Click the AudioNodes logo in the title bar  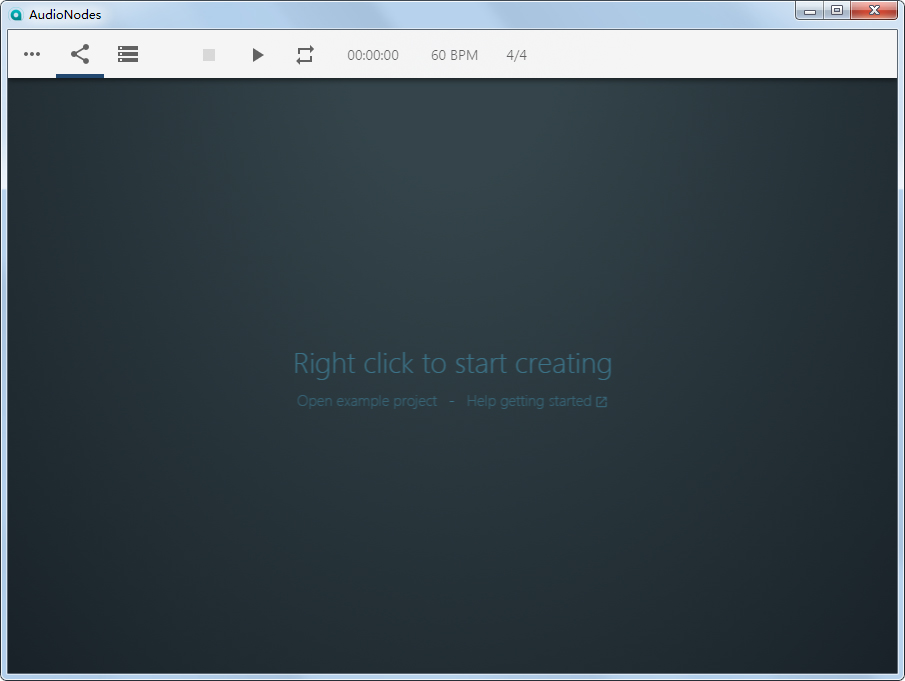15,14
